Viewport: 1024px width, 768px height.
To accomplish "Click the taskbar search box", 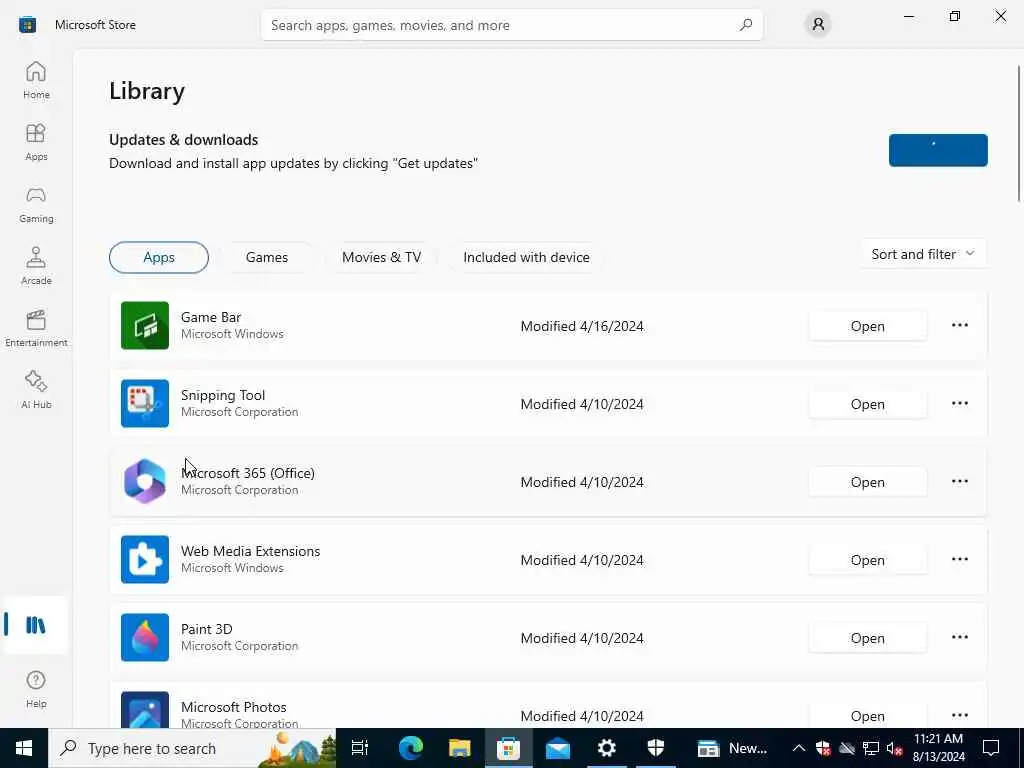I will (193, 748).
